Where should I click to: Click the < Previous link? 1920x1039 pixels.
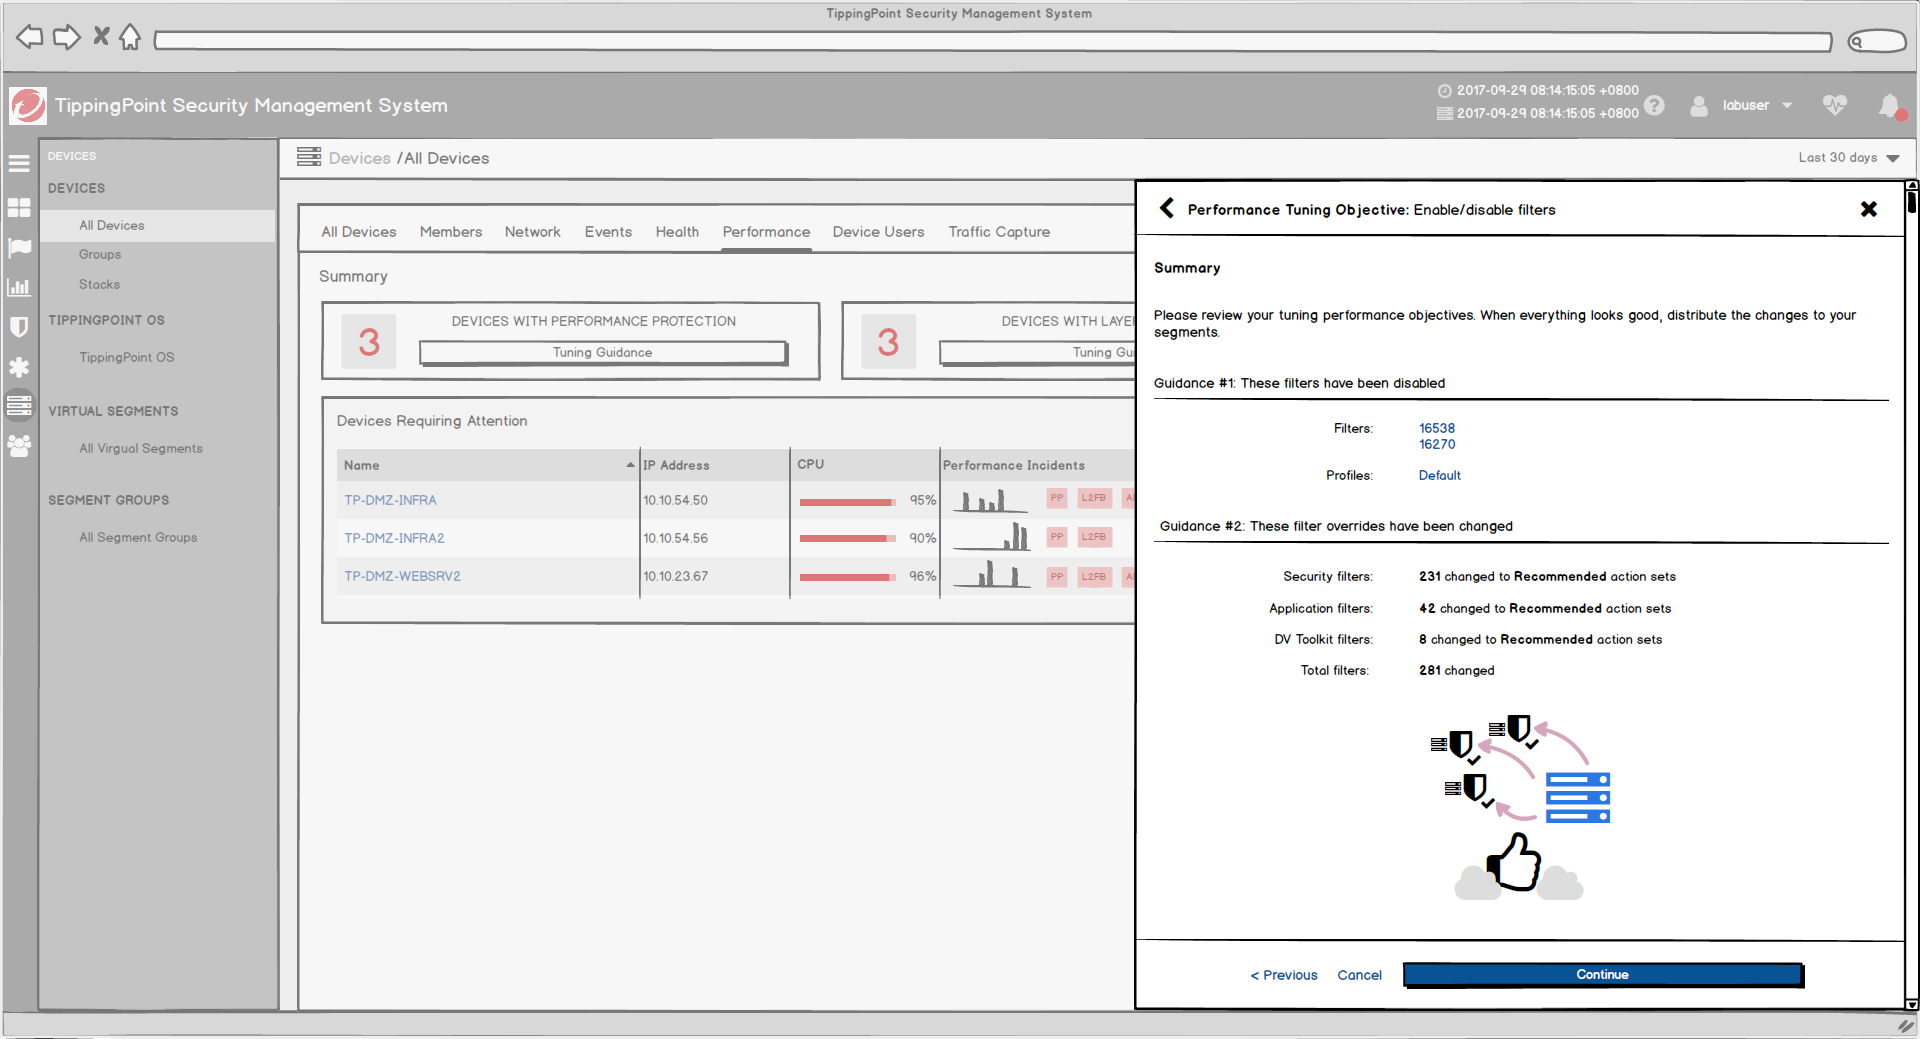click(x=1284, y=975)
